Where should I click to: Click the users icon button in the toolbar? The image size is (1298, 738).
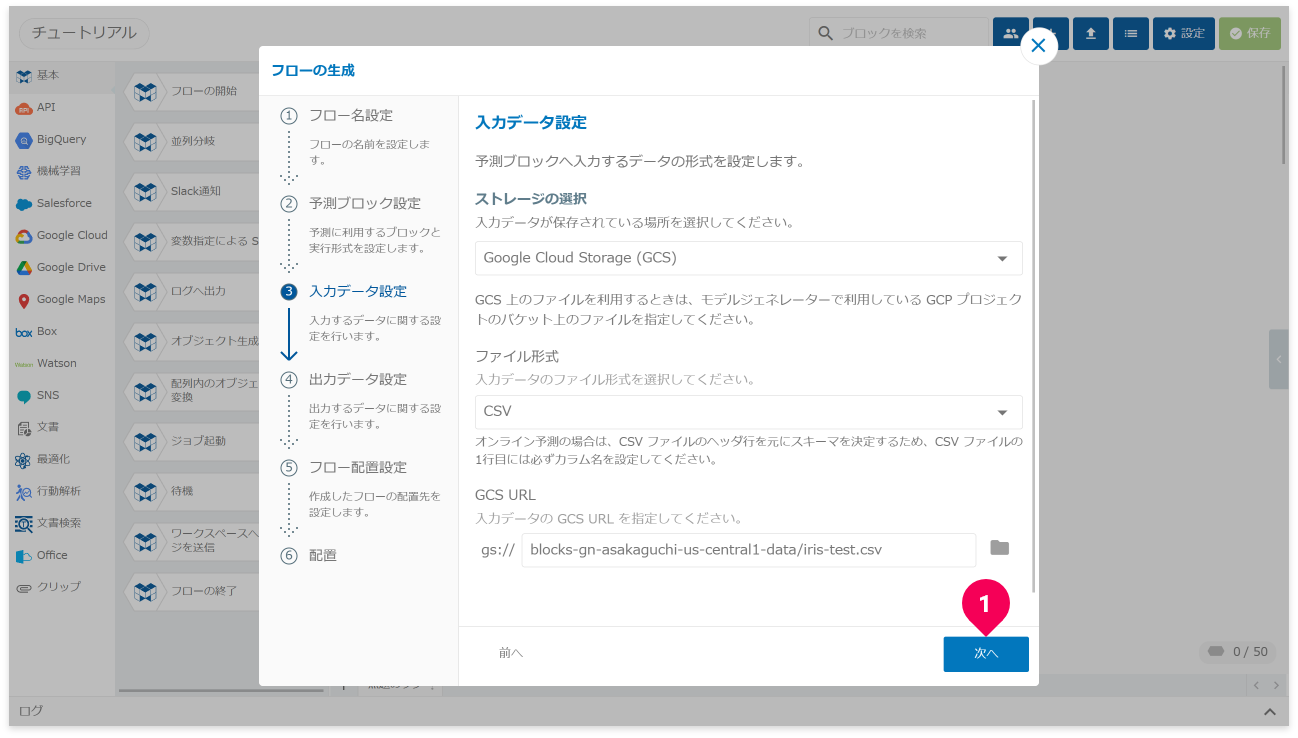1010,33
